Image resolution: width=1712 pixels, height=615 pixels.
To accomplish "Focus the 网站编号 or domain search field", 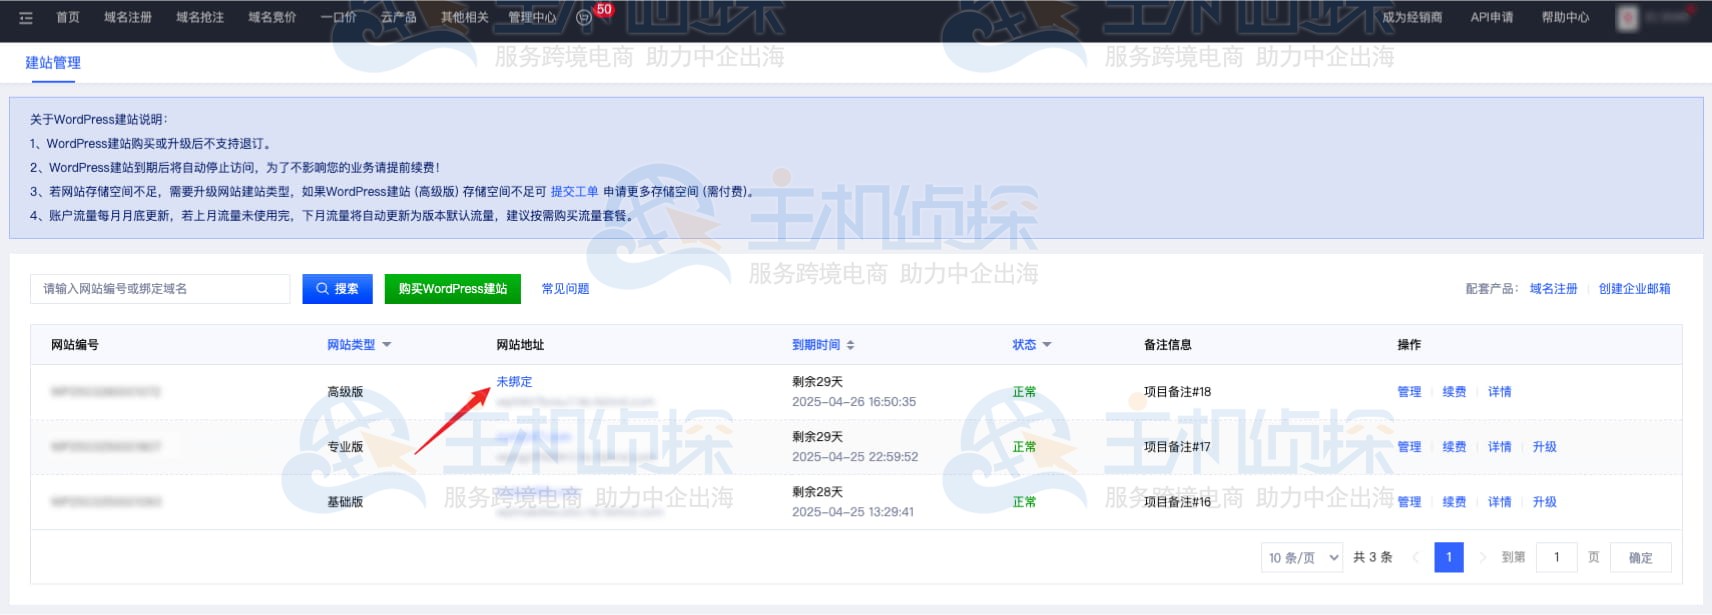I will 160,289.
